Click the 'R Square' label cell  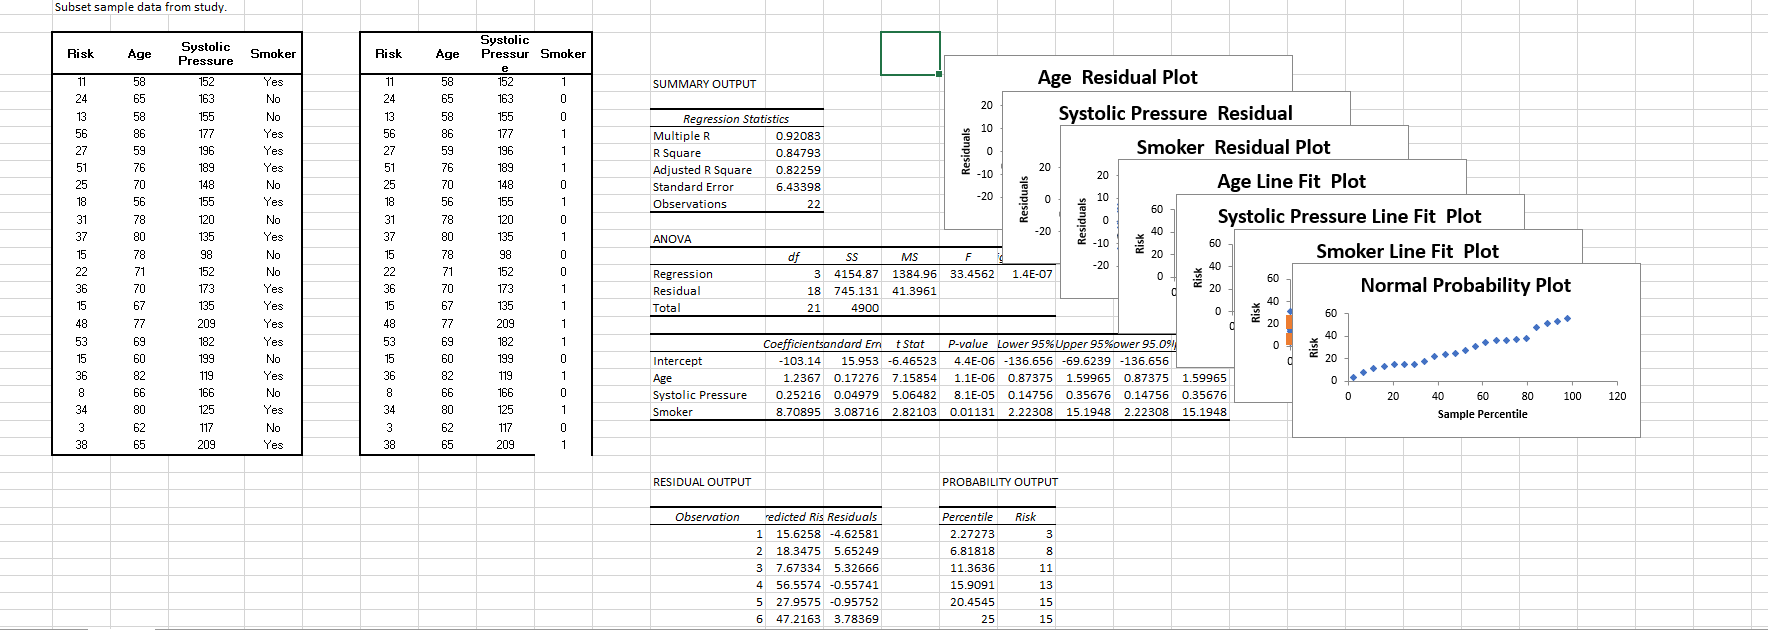point(677,153)
